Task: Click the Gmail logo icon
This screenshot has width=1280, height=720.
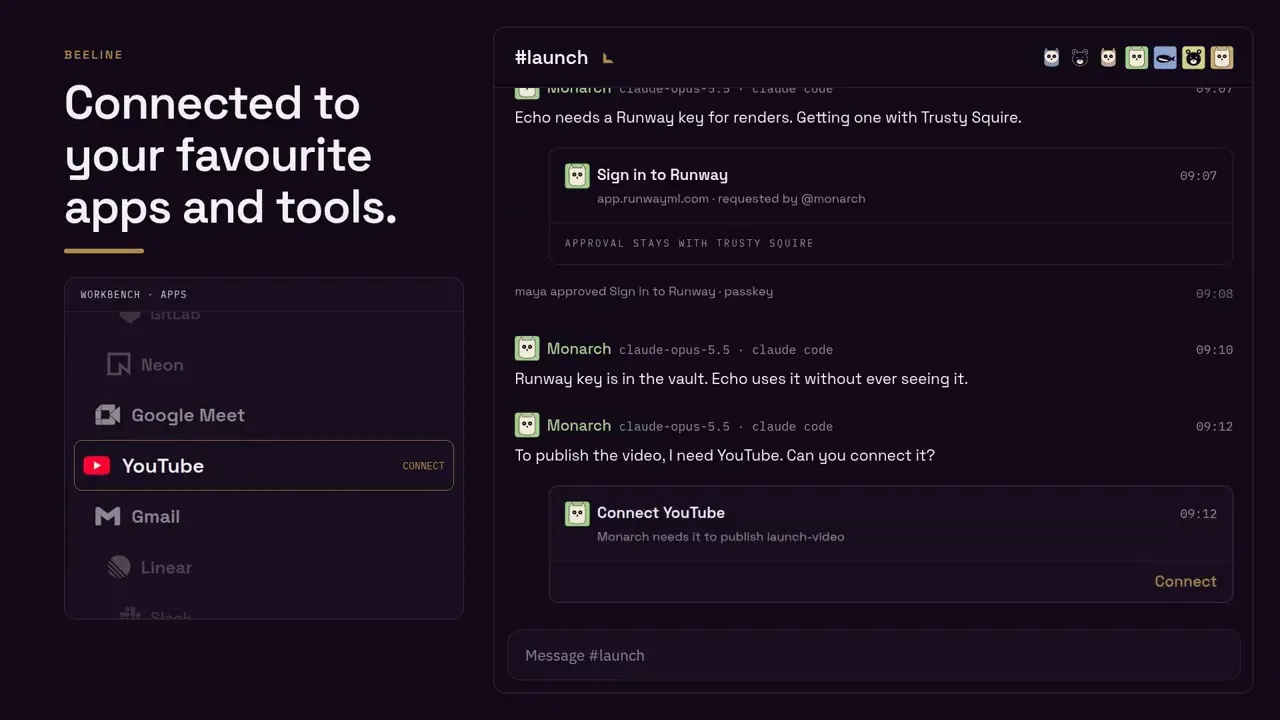Action: 108,516
